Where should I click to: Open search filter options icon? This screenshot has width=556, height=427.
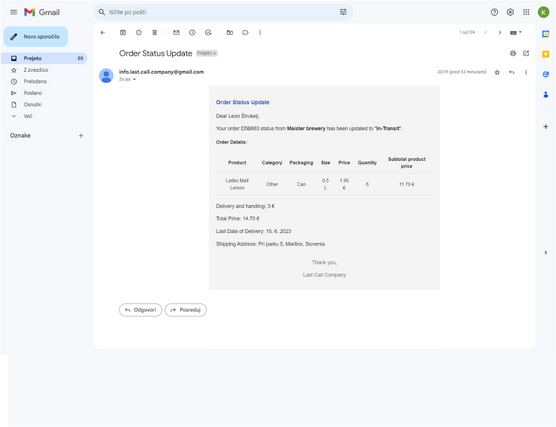pyautogui.click(x=343, y=12)
